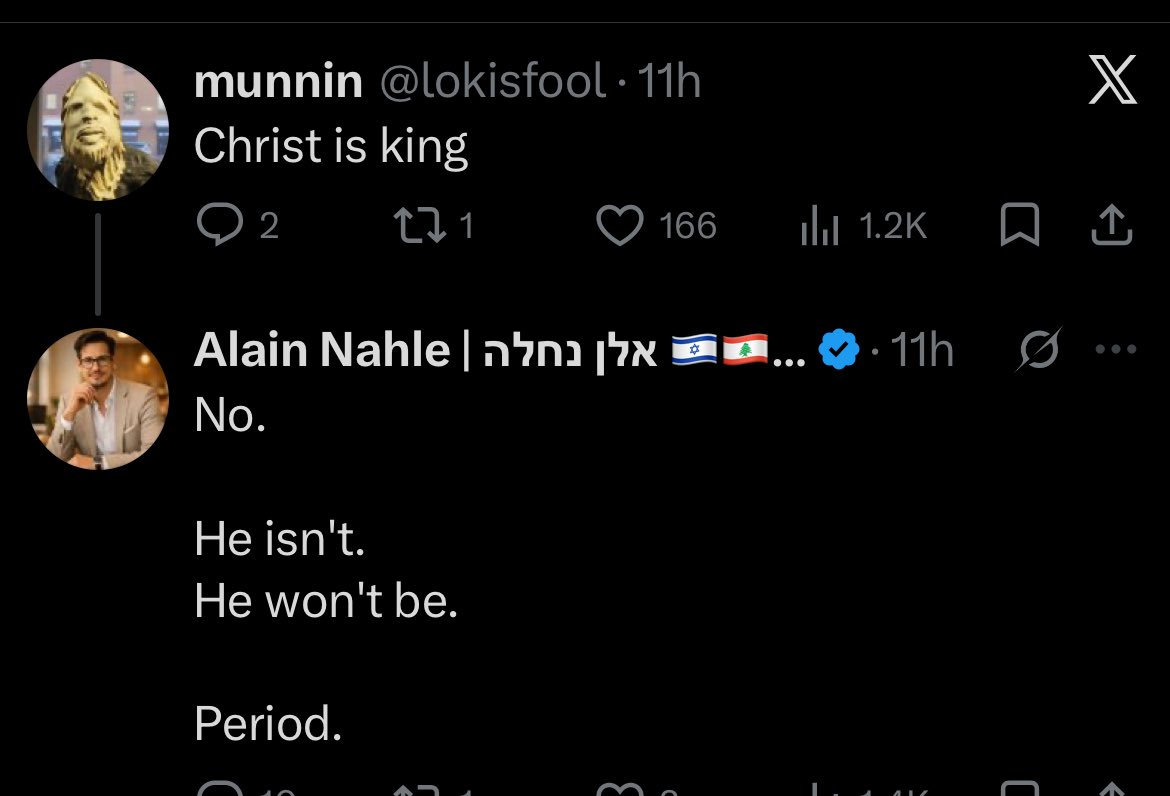
Task: Open the 11h timestamp on Alain's reply
Action: coord(922,349)
